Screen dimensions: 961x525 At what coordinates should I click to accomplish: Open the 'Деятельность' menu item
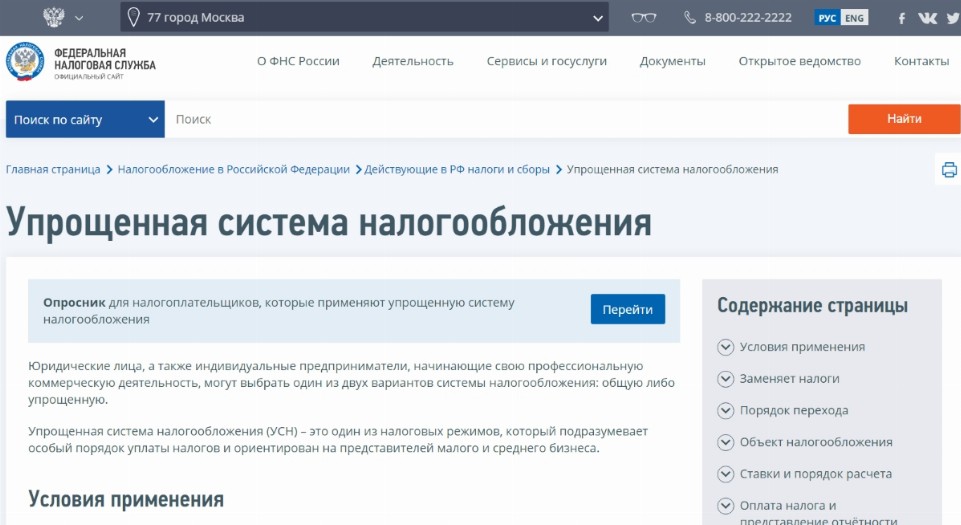click(x=412, y=61)
